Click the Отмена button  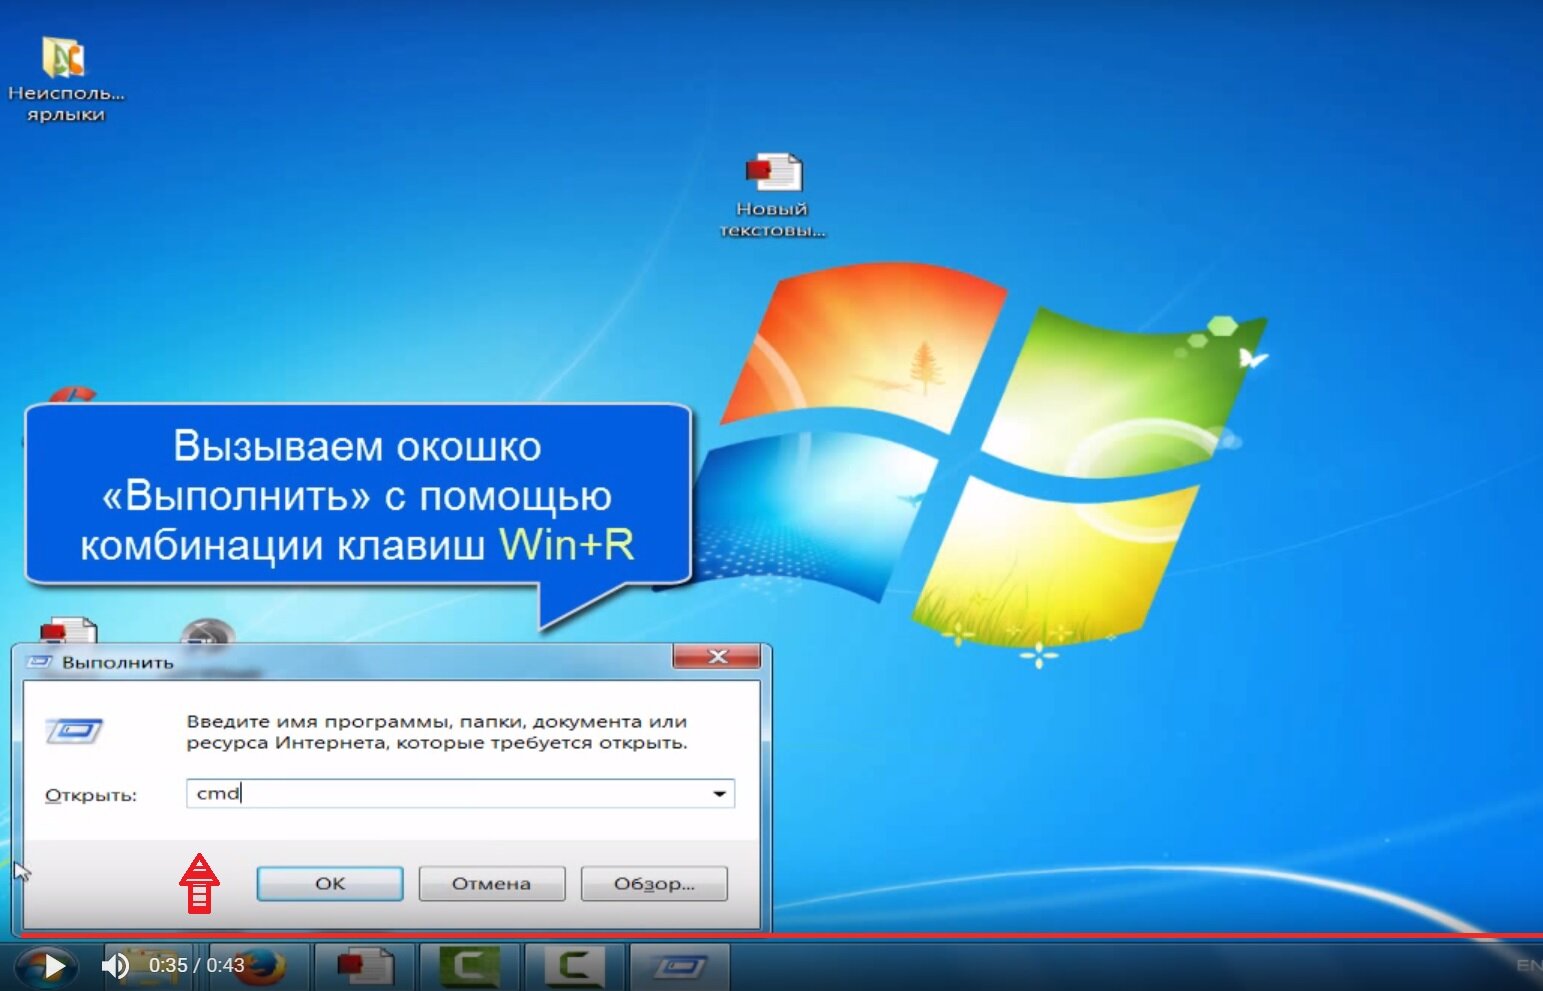(491, 883)
